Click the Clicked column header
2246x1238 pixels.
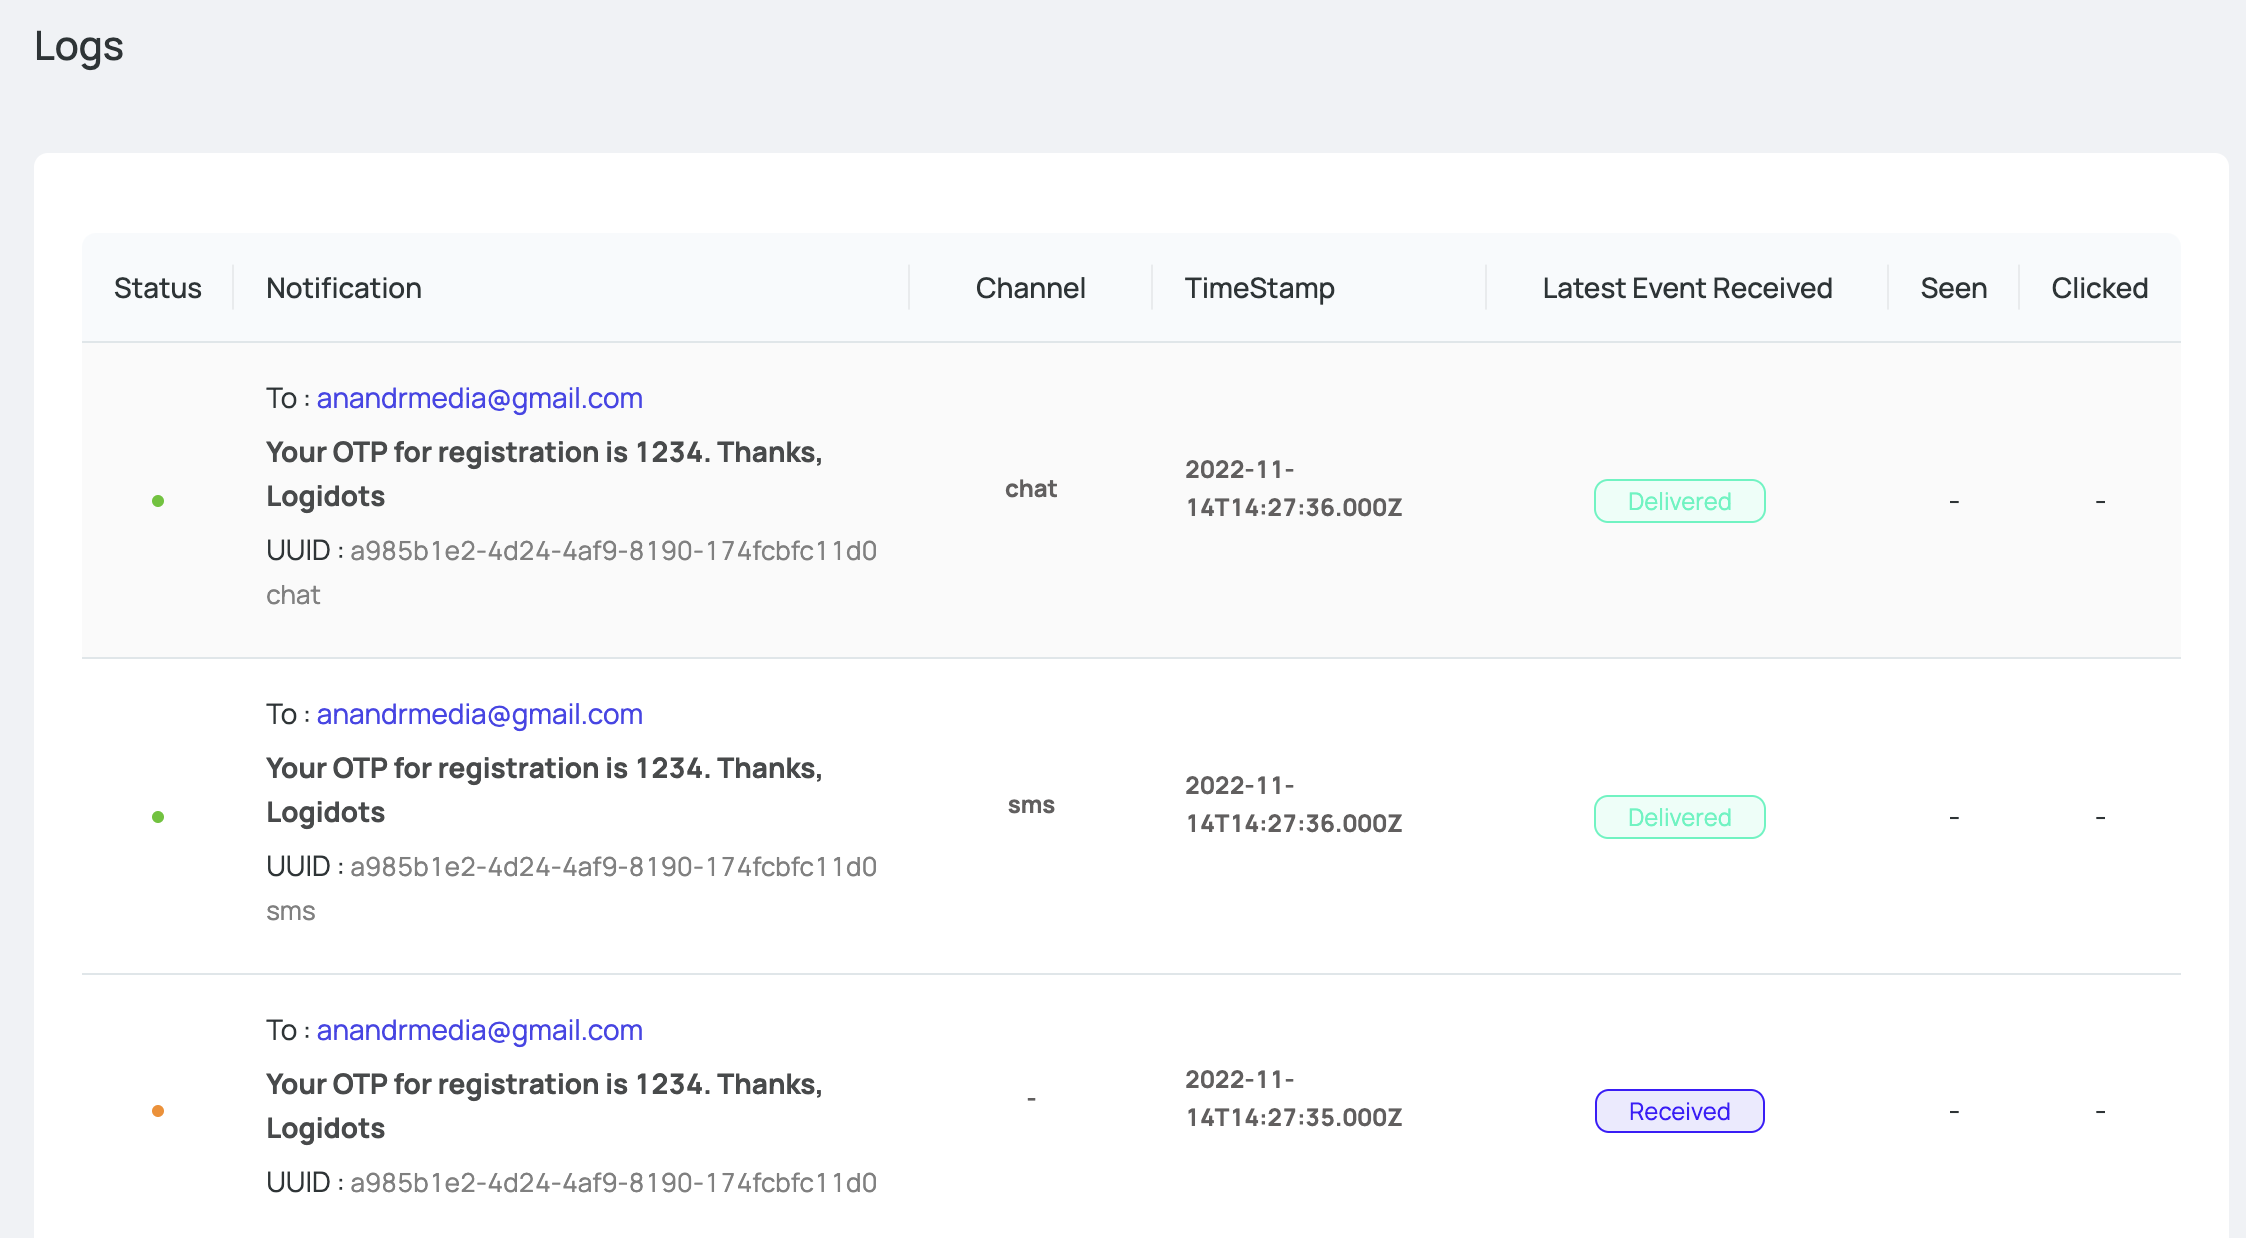(2100, 288)
